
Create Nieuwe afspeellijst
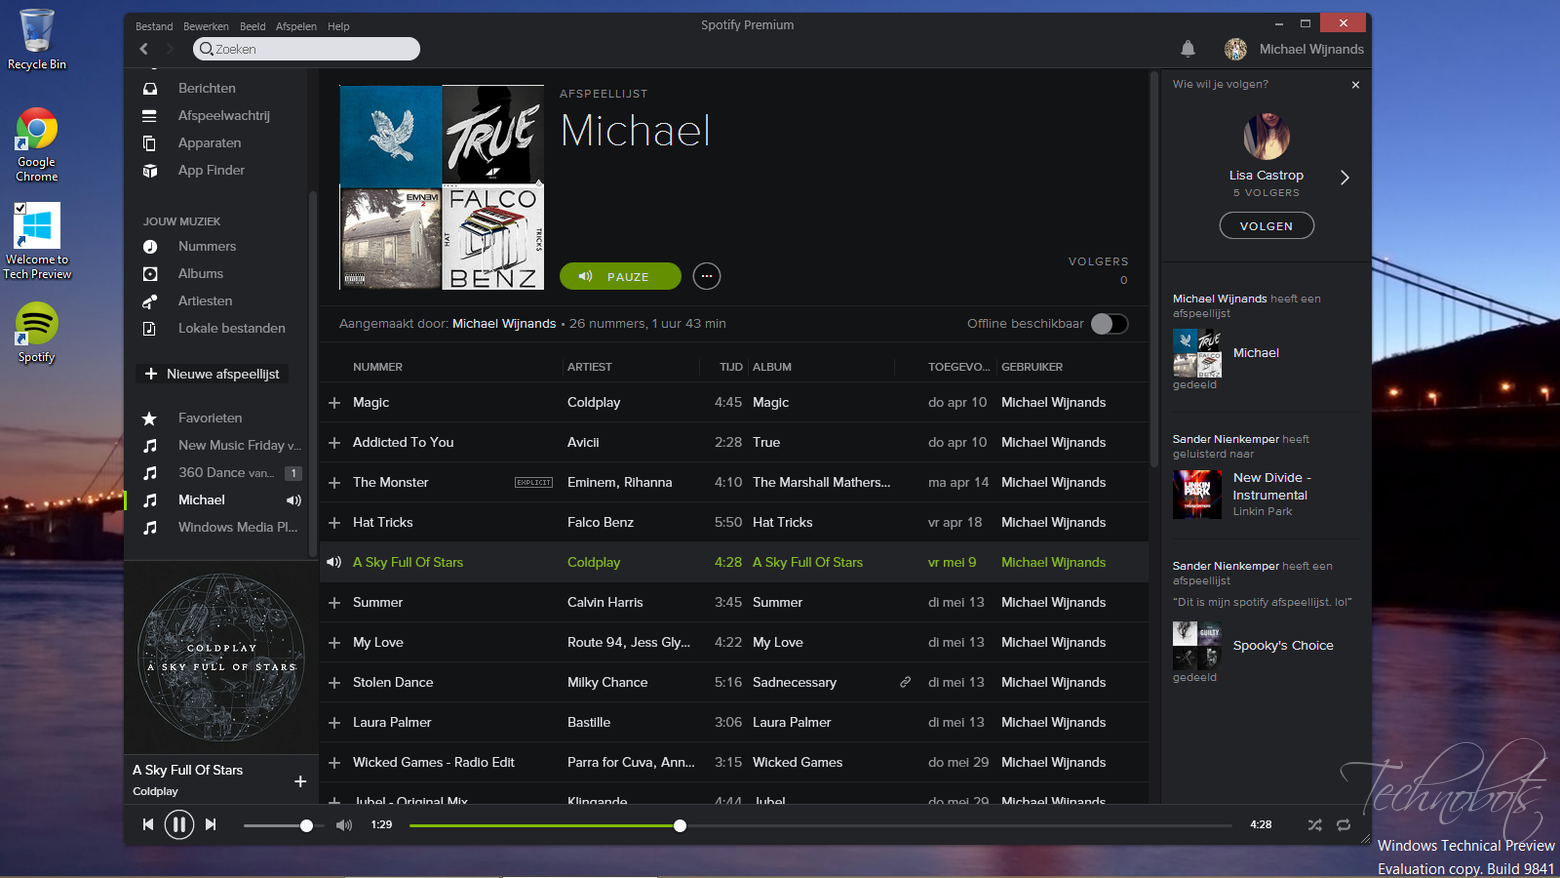click(212, 374)
